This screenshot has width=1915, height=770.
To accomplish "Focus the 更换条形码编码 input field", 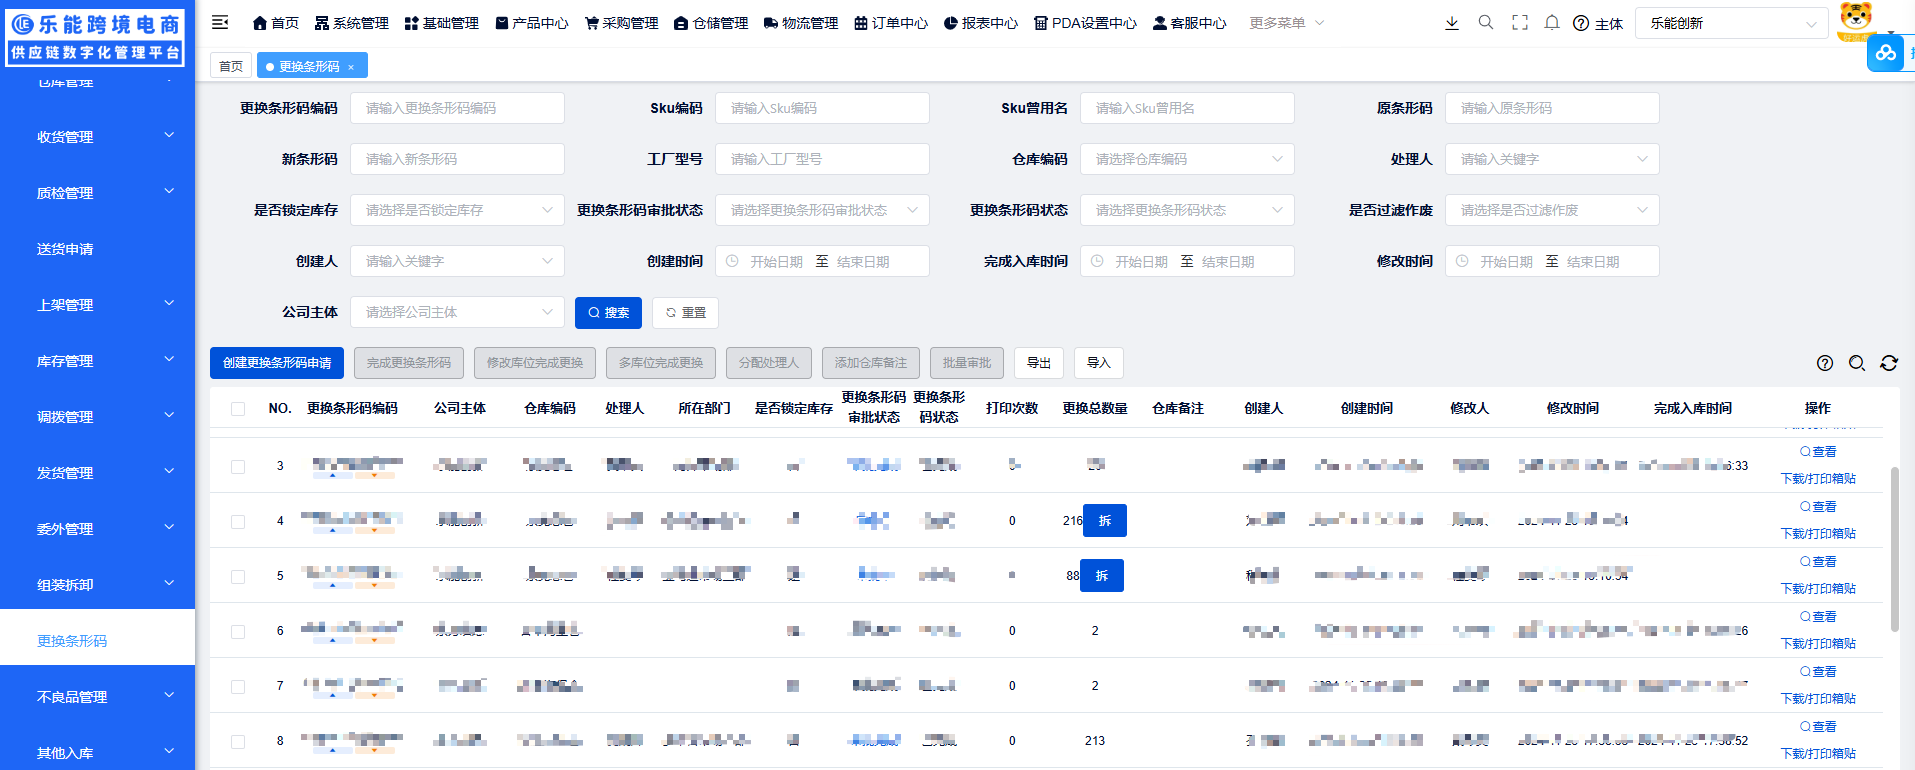I will [457, 108].
